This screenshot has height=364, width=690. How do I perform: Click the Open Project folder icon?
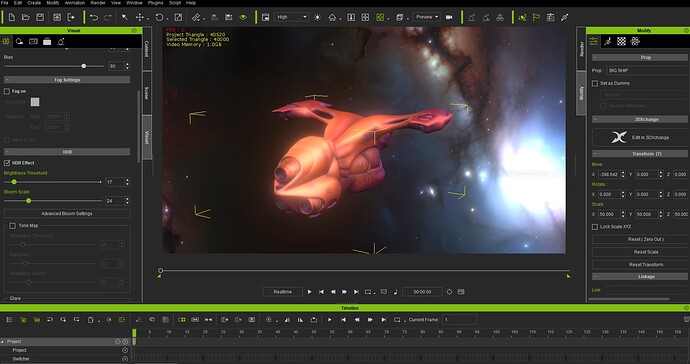[26, 17]
